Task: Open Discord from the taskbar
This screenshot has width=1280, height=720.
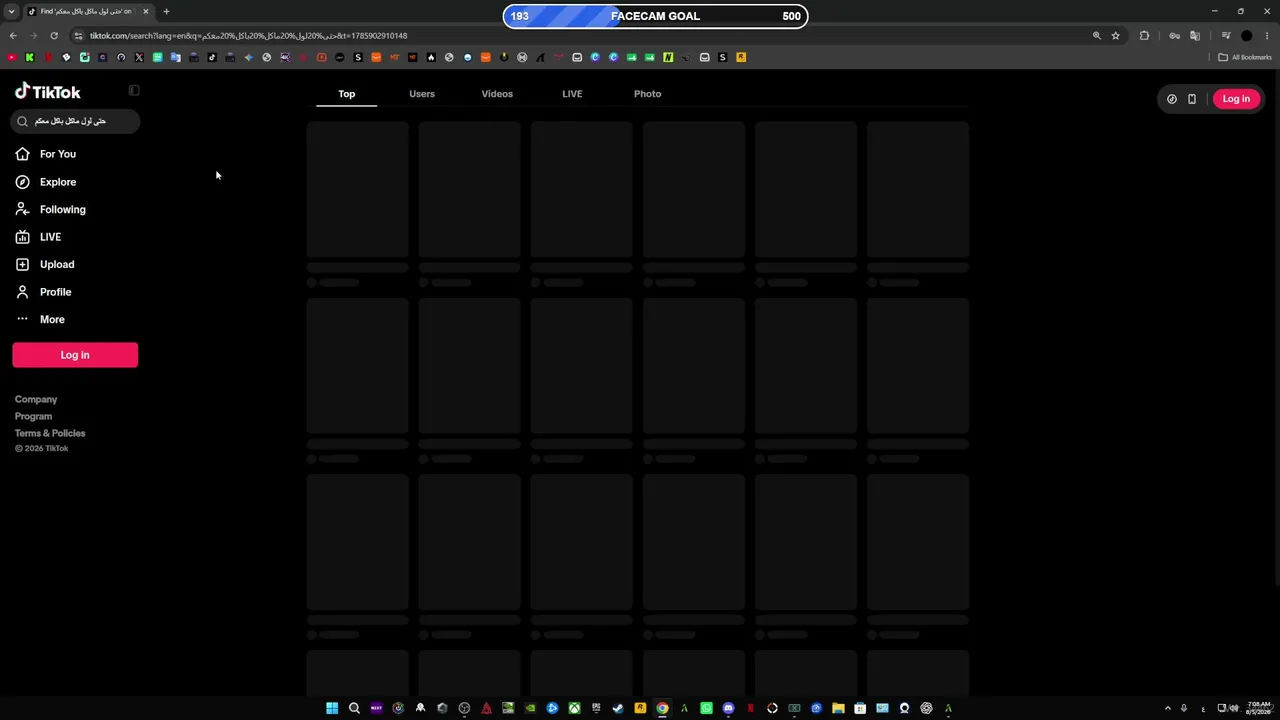Action: tap(728, 708)
